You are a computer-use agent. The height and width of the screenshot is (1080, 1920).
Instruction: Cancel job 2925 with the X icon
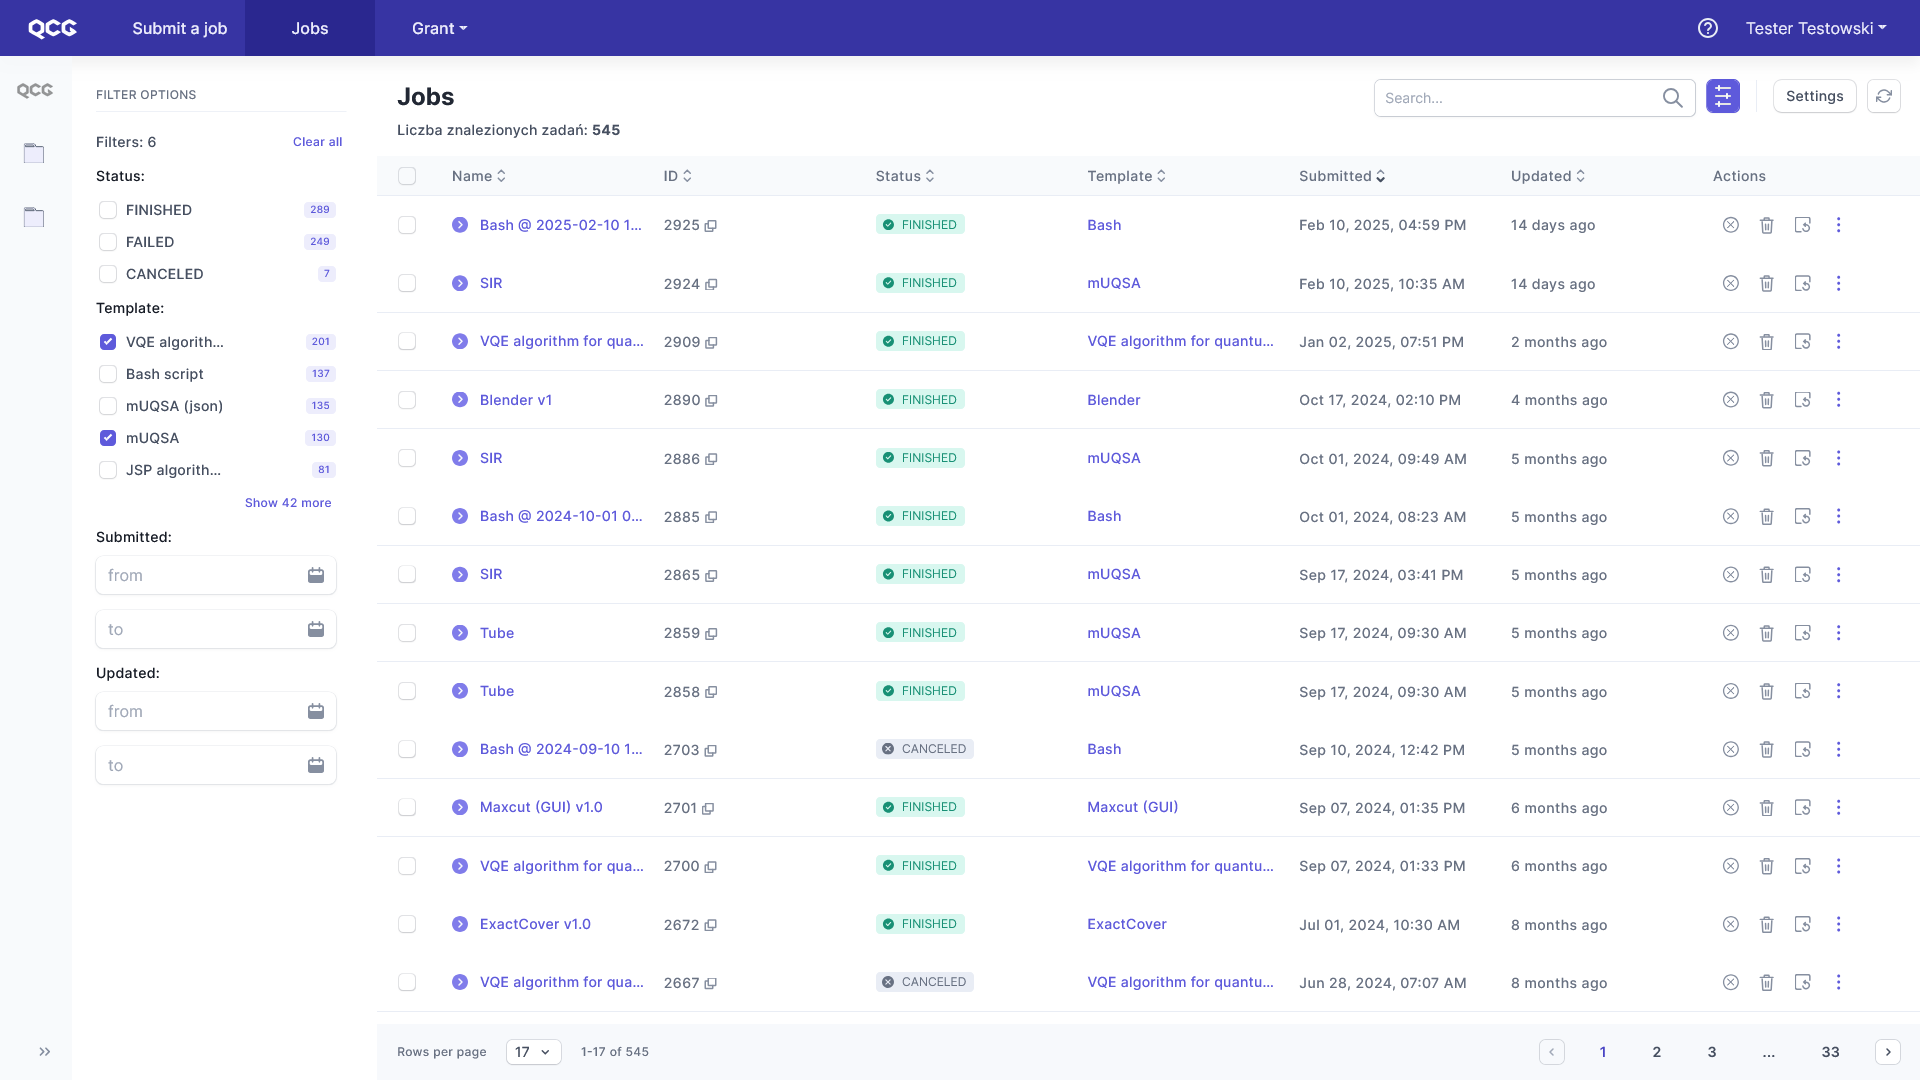click(1730, 225)
